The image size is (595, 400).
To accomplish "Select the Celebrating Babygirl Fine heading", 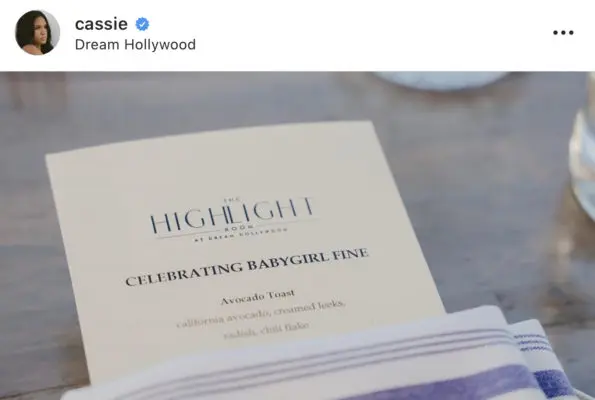I will [247, 267].
